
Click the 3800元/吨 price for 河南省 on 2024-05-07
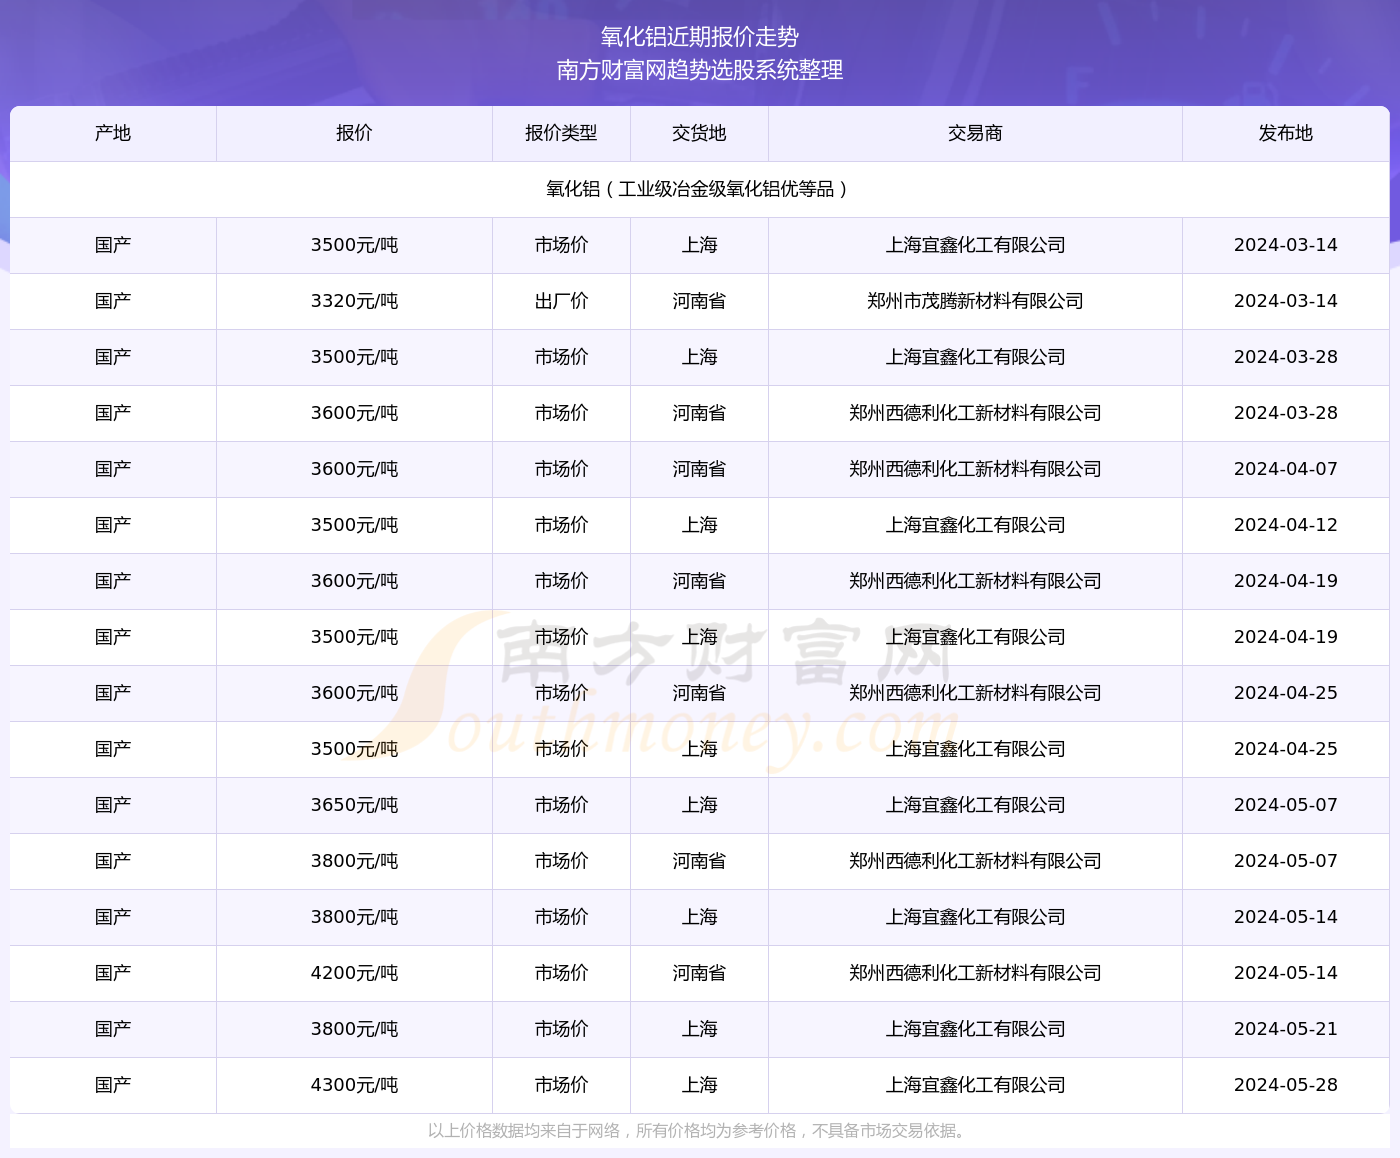coord(354,861)
